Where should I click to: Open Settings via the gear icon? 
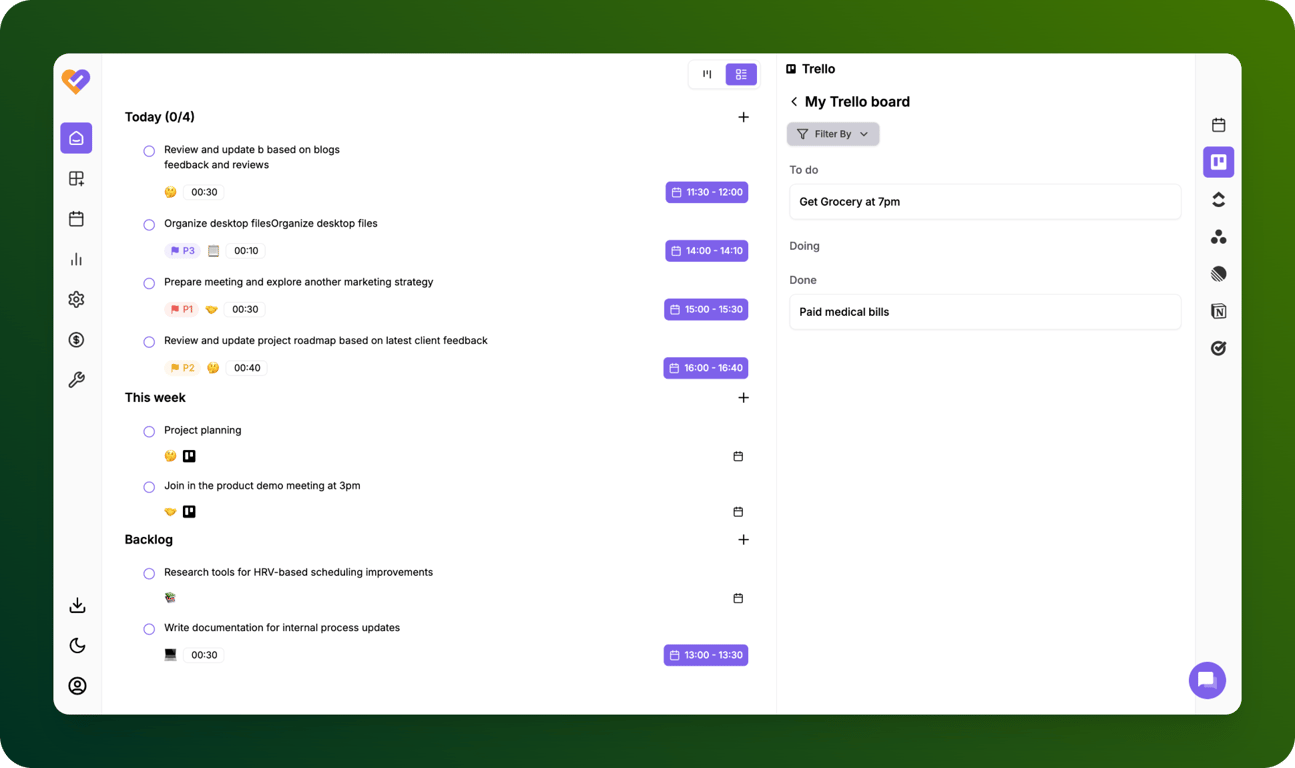[x=76, y=298]
